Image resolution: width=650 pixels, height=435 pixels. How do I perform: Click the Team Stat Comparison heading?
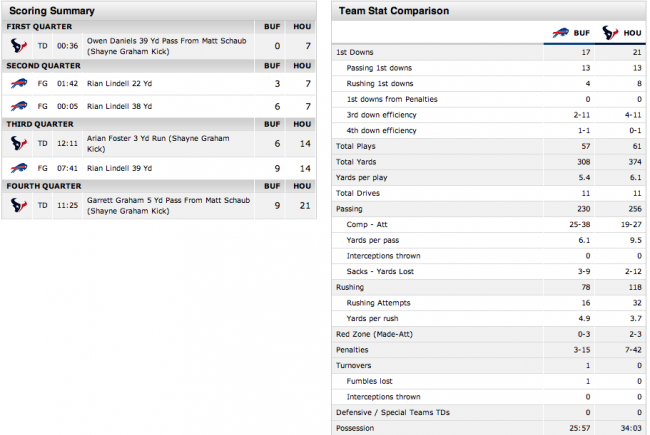[394, 11]
